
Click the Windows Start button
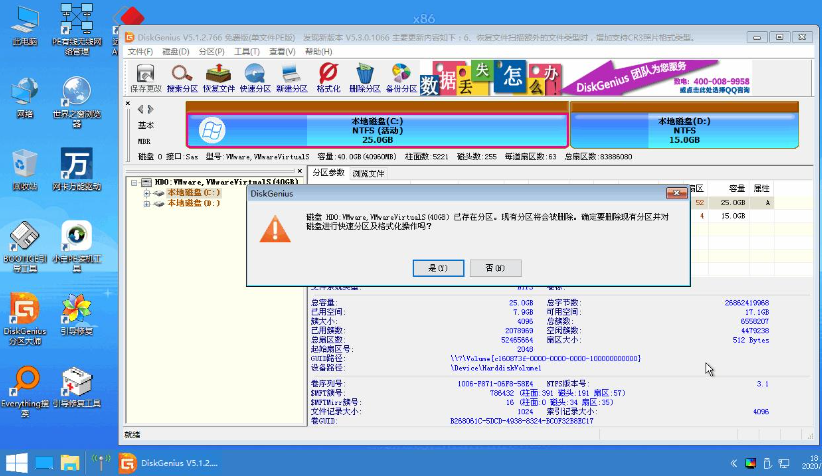pos(17,463)
